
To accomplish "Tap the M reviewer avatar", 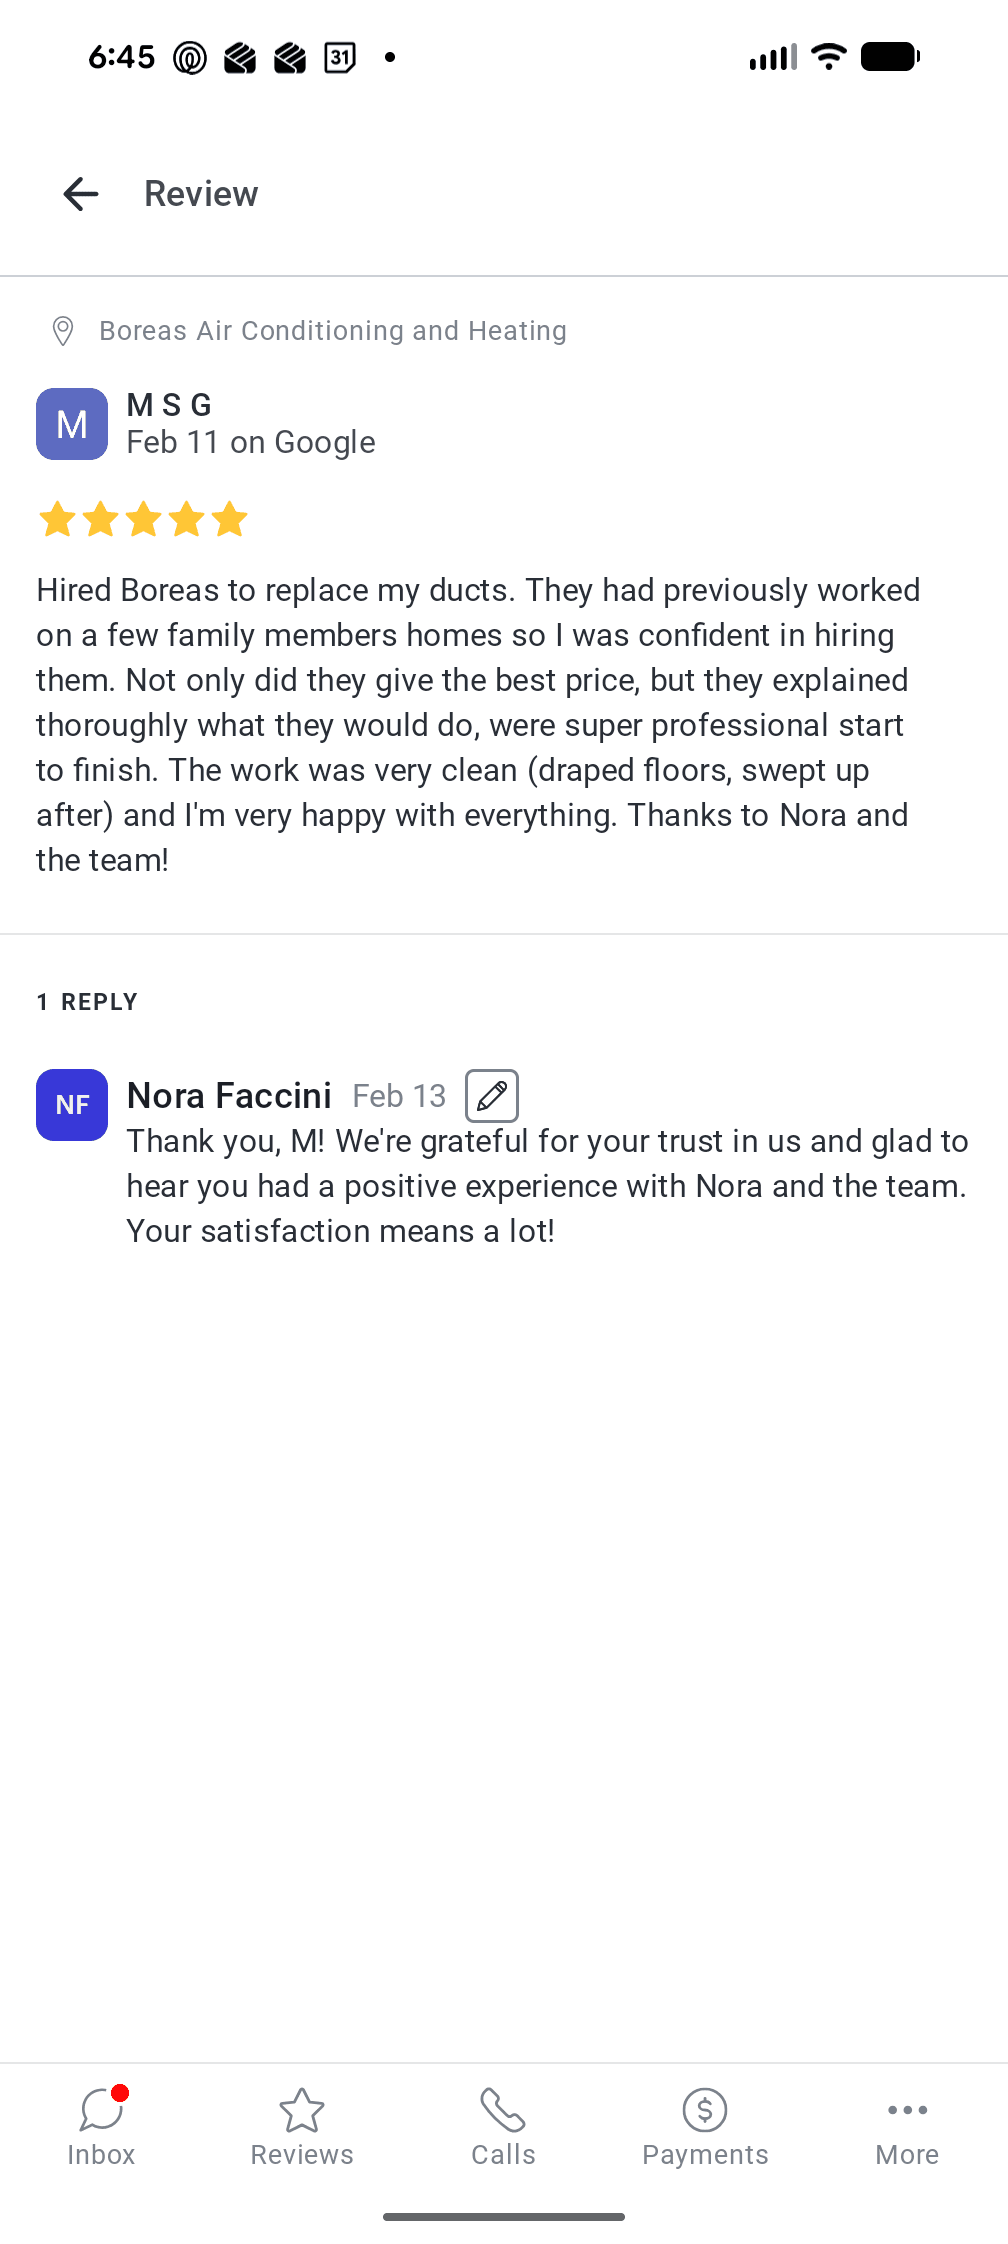I will [72, 424].
